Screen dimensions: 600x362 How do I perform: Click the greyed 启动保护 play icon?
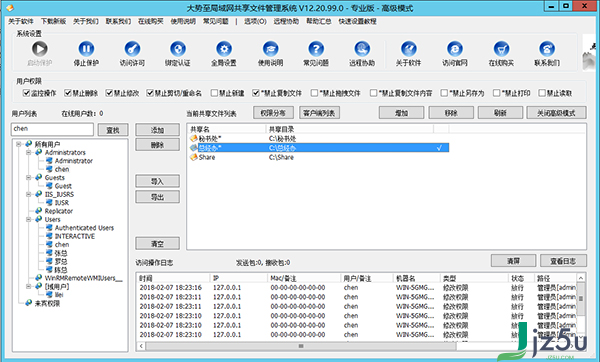39,49
